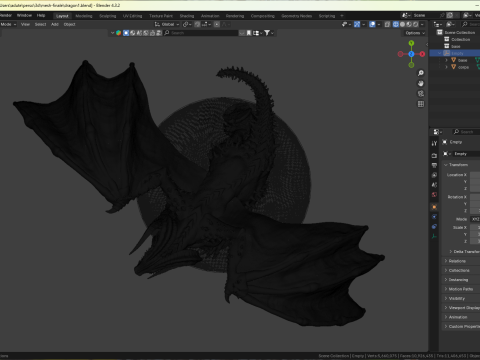Screen dimensions: 480x360
Task: Toggle camera view icon in viewport
Action: (421, 94)
